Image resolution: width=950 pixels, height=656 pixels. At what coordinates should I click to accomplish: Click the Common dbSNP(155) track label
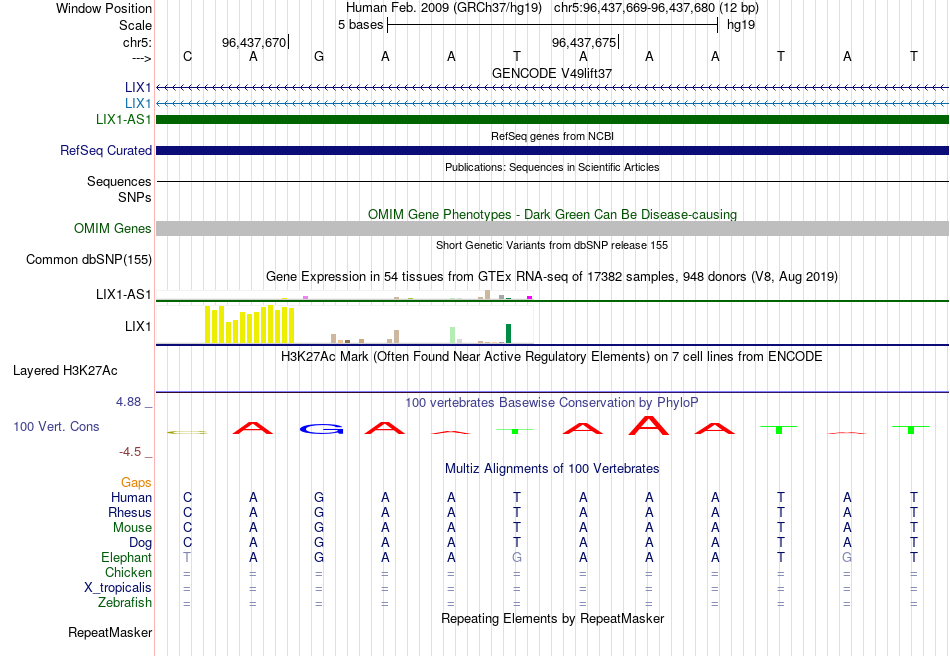pos(89,259)
